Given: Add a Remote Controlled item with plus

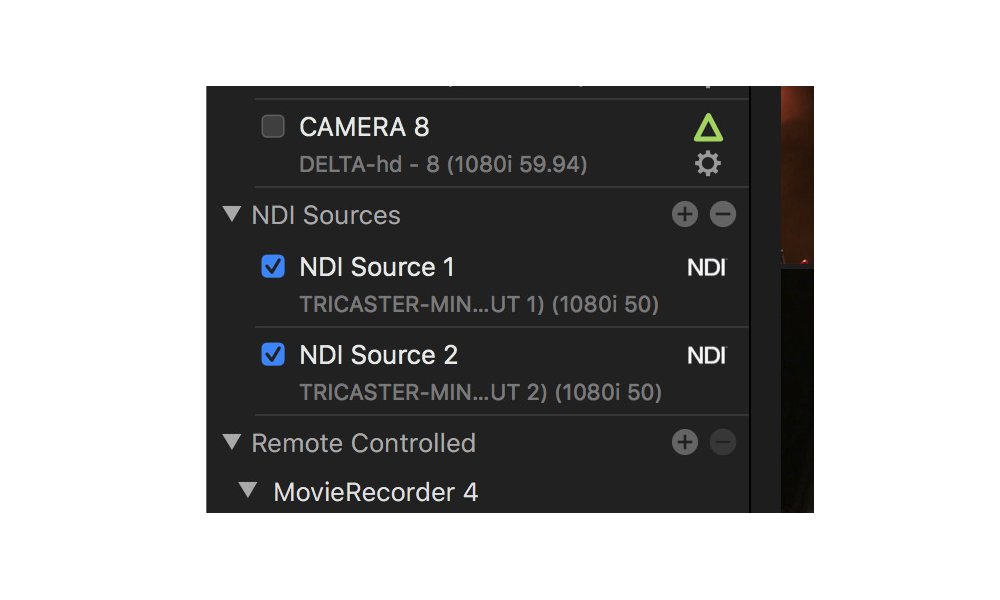Looking at the screenshot, I should point(685,443).
